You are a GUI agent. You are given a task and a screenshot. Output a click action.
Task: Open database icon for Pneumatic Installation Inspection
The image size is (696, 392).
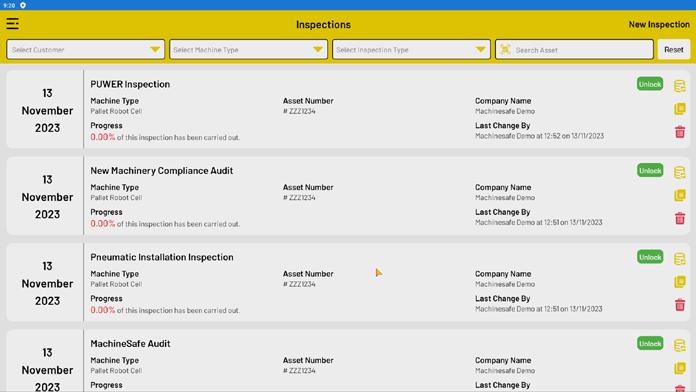(x=680, y=259)
